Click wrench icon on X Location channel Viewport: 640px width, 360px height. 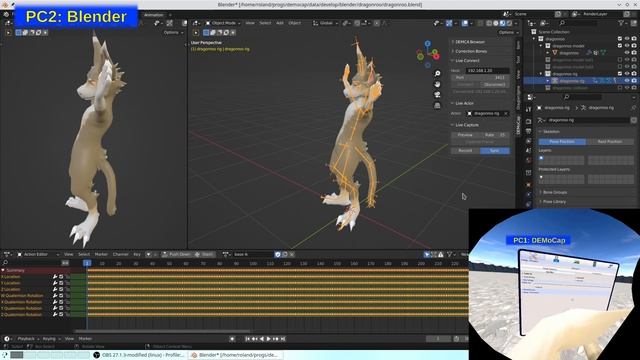tap(55, 277)
